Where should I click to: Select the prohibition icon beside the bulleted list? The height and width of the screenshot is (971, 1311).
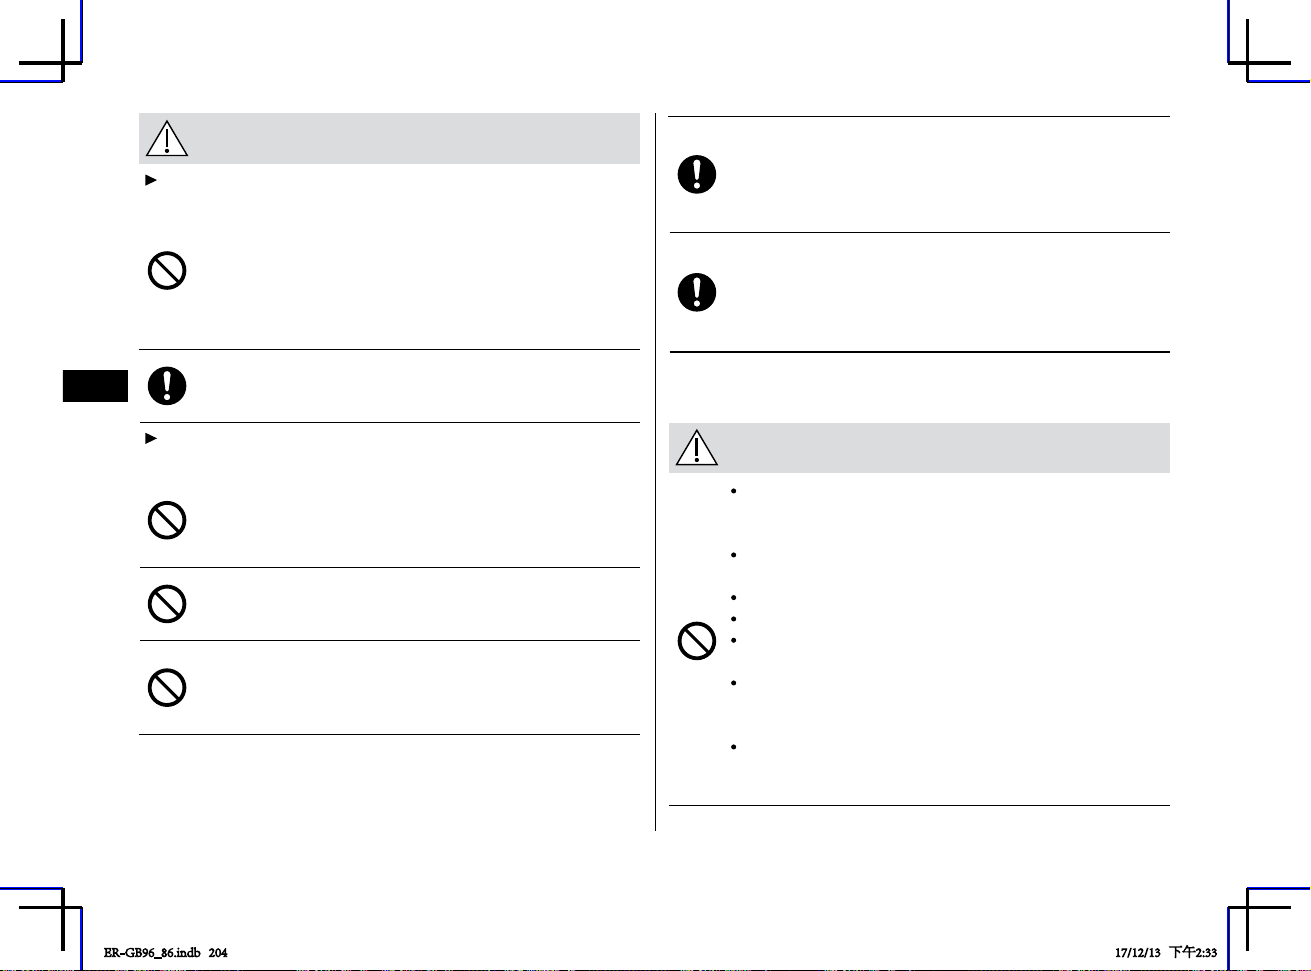pyautogui.click(x=697, y=640)
